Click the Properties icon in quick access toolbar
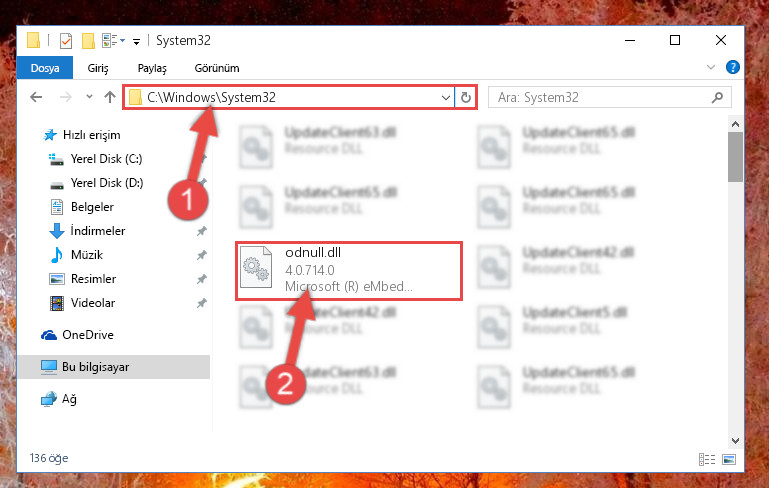This screenshot has height=488, width=769. 66,41
